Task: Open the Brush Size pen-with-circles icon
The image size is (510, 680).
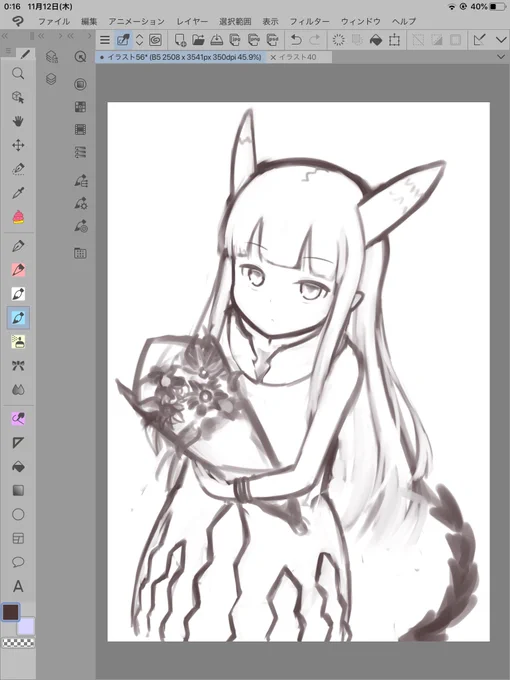Action: (x=81, y=226)
